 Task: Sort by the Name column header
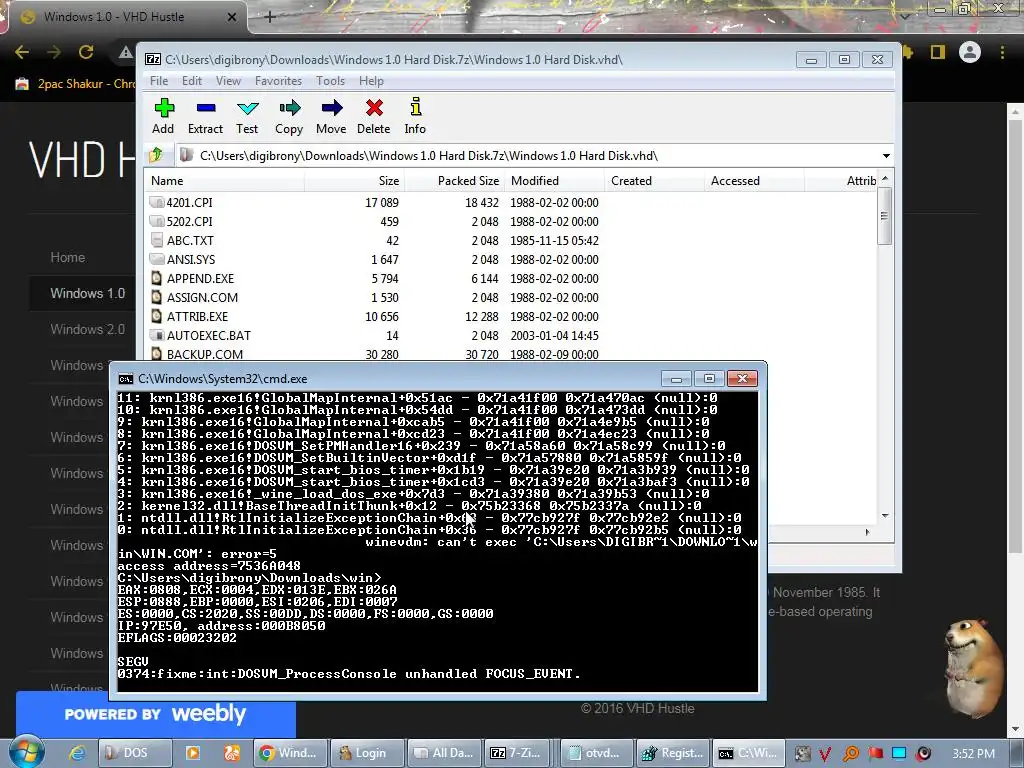[224, 181]
